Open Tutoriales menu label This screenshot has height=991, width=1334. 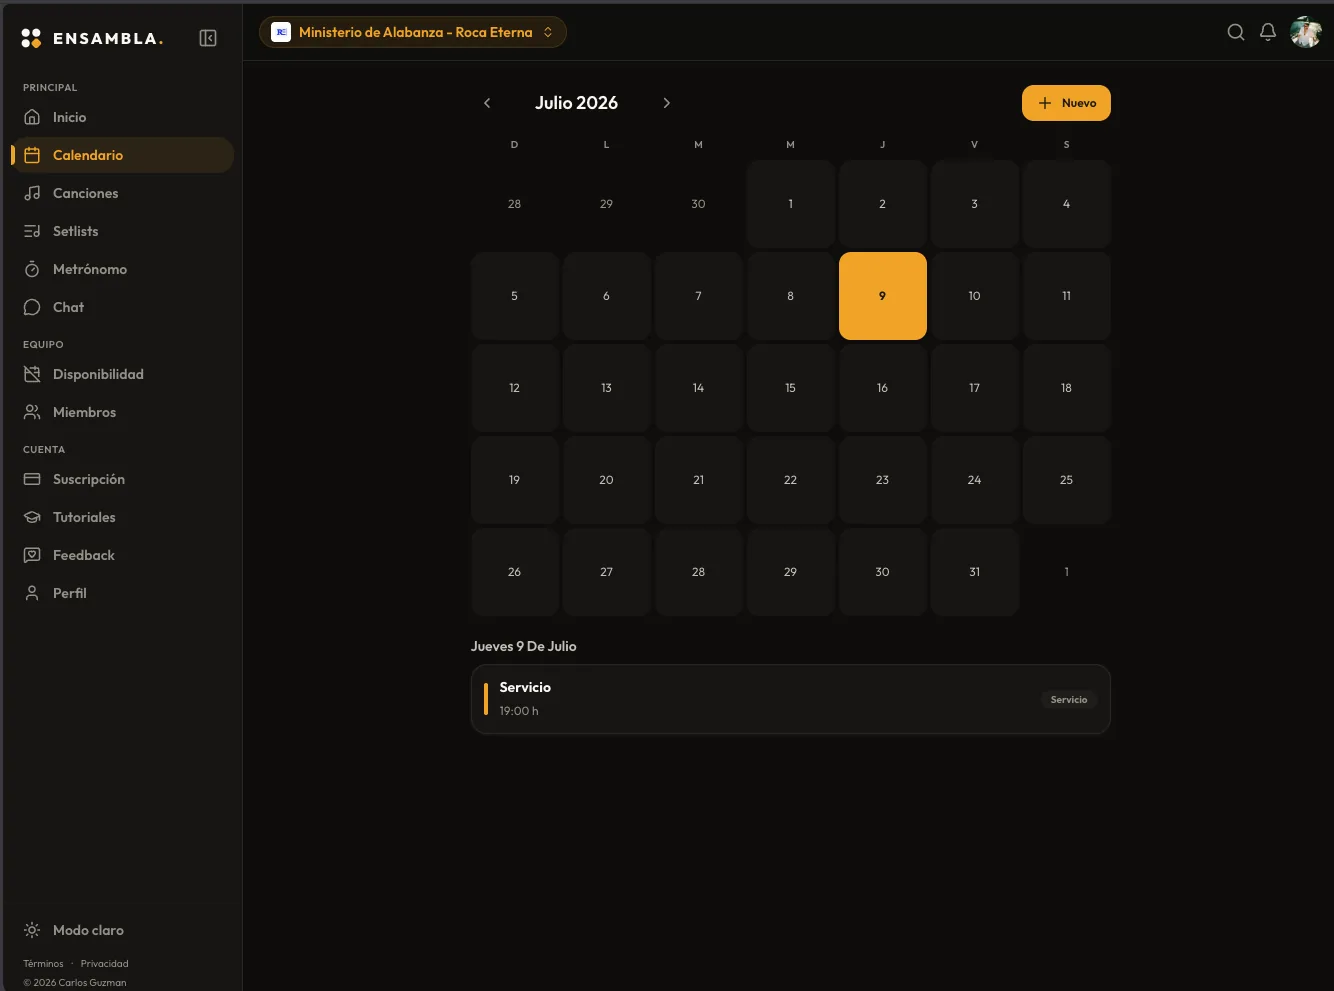84,517
